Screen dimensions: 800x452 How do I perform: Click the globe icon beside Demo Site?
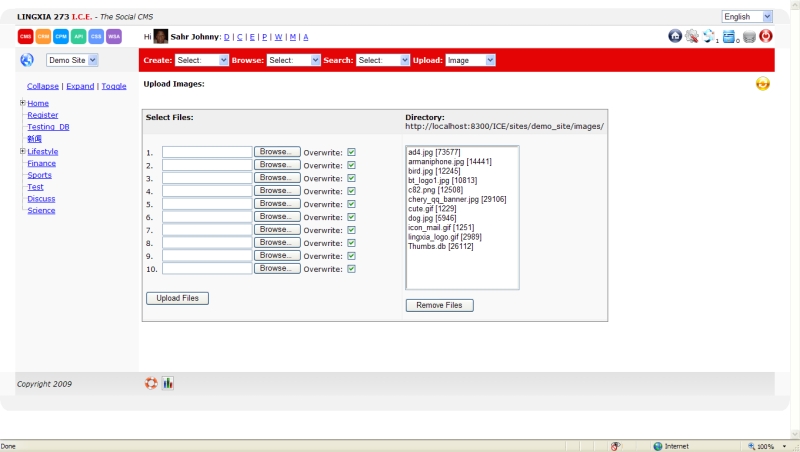27,60
